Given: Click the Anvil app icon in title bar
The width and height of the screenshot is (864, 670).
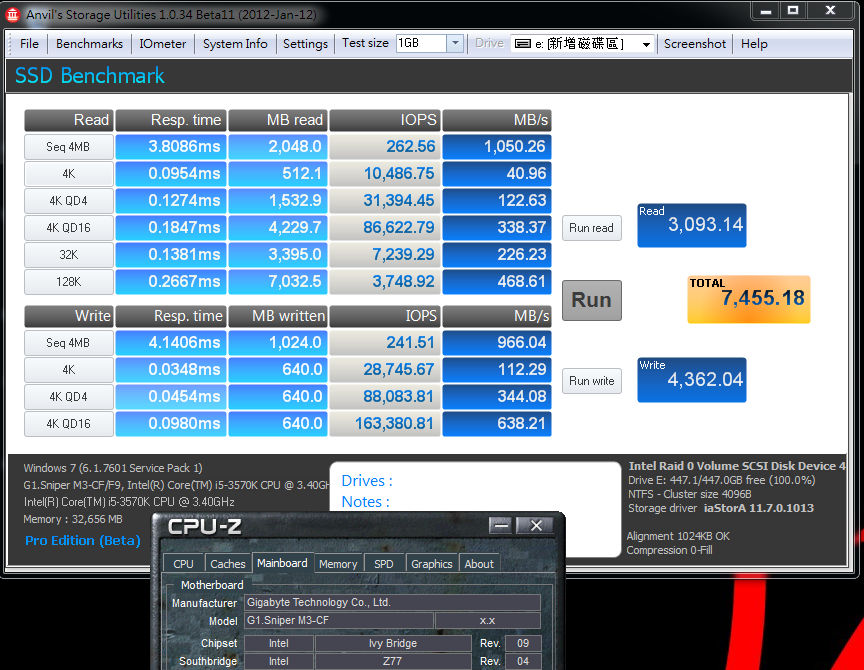Looking at the screenshot, I should [13, 15].
